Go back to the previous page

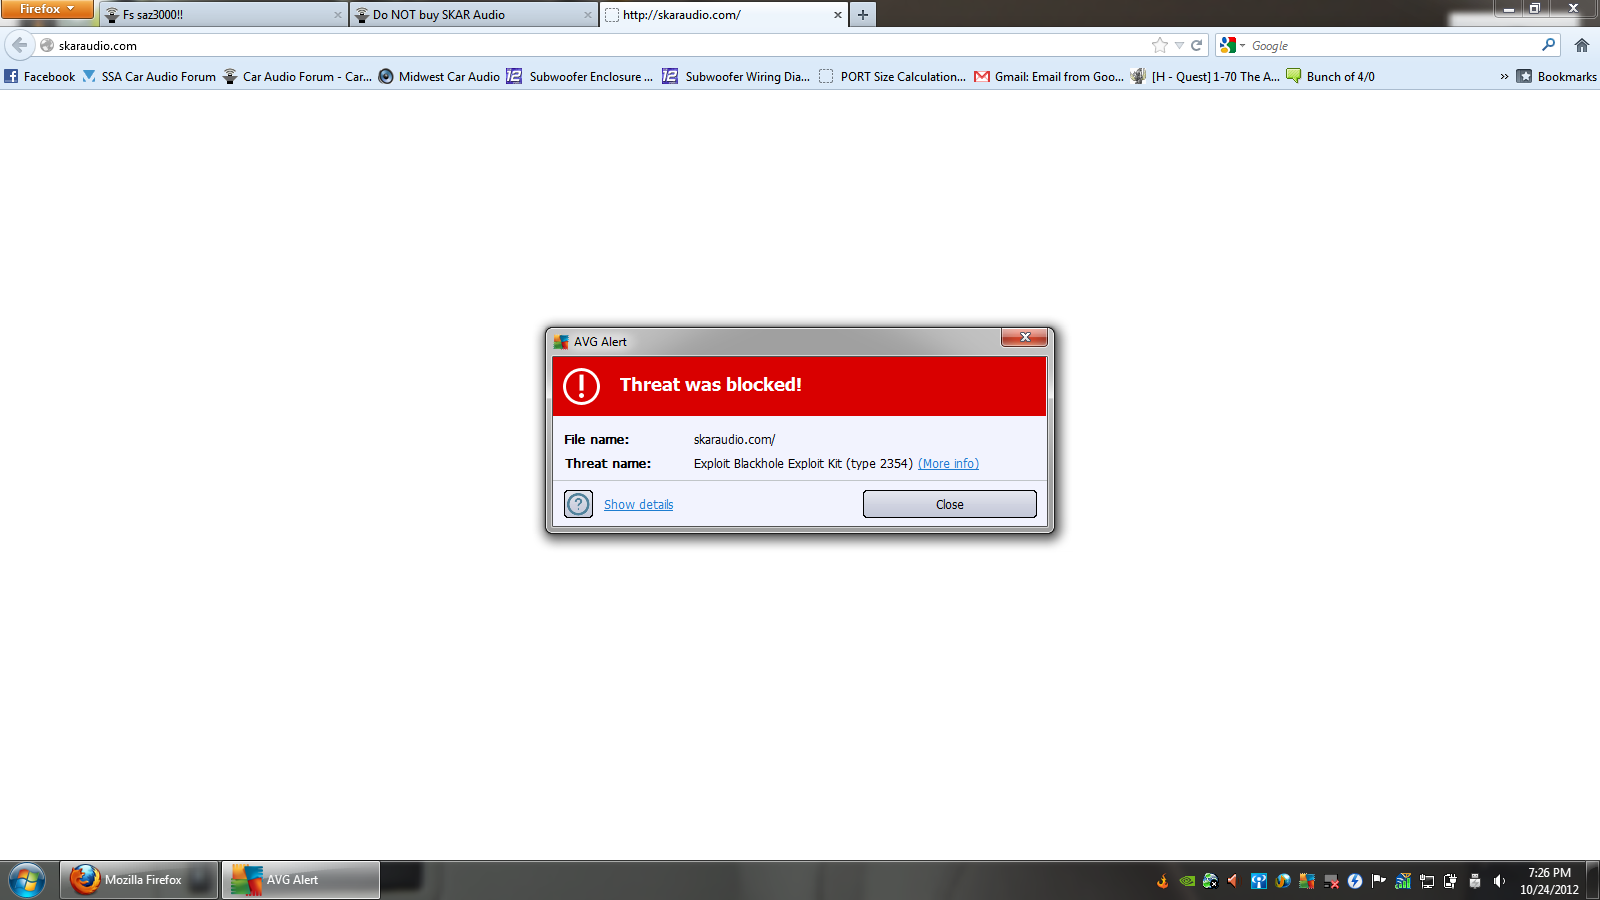click(x=20, y=45)
